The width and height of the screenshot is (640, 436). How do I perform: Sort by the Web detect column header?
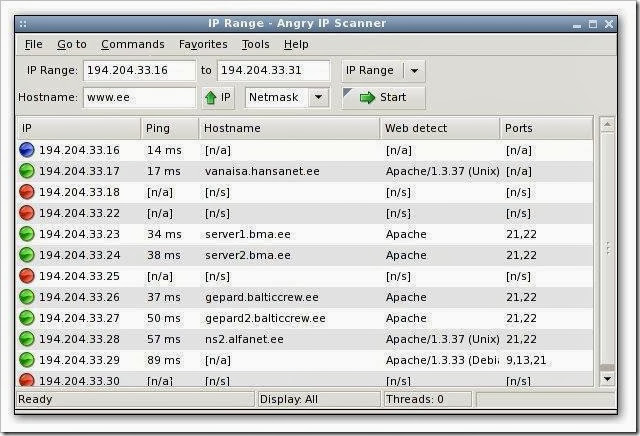440,128
